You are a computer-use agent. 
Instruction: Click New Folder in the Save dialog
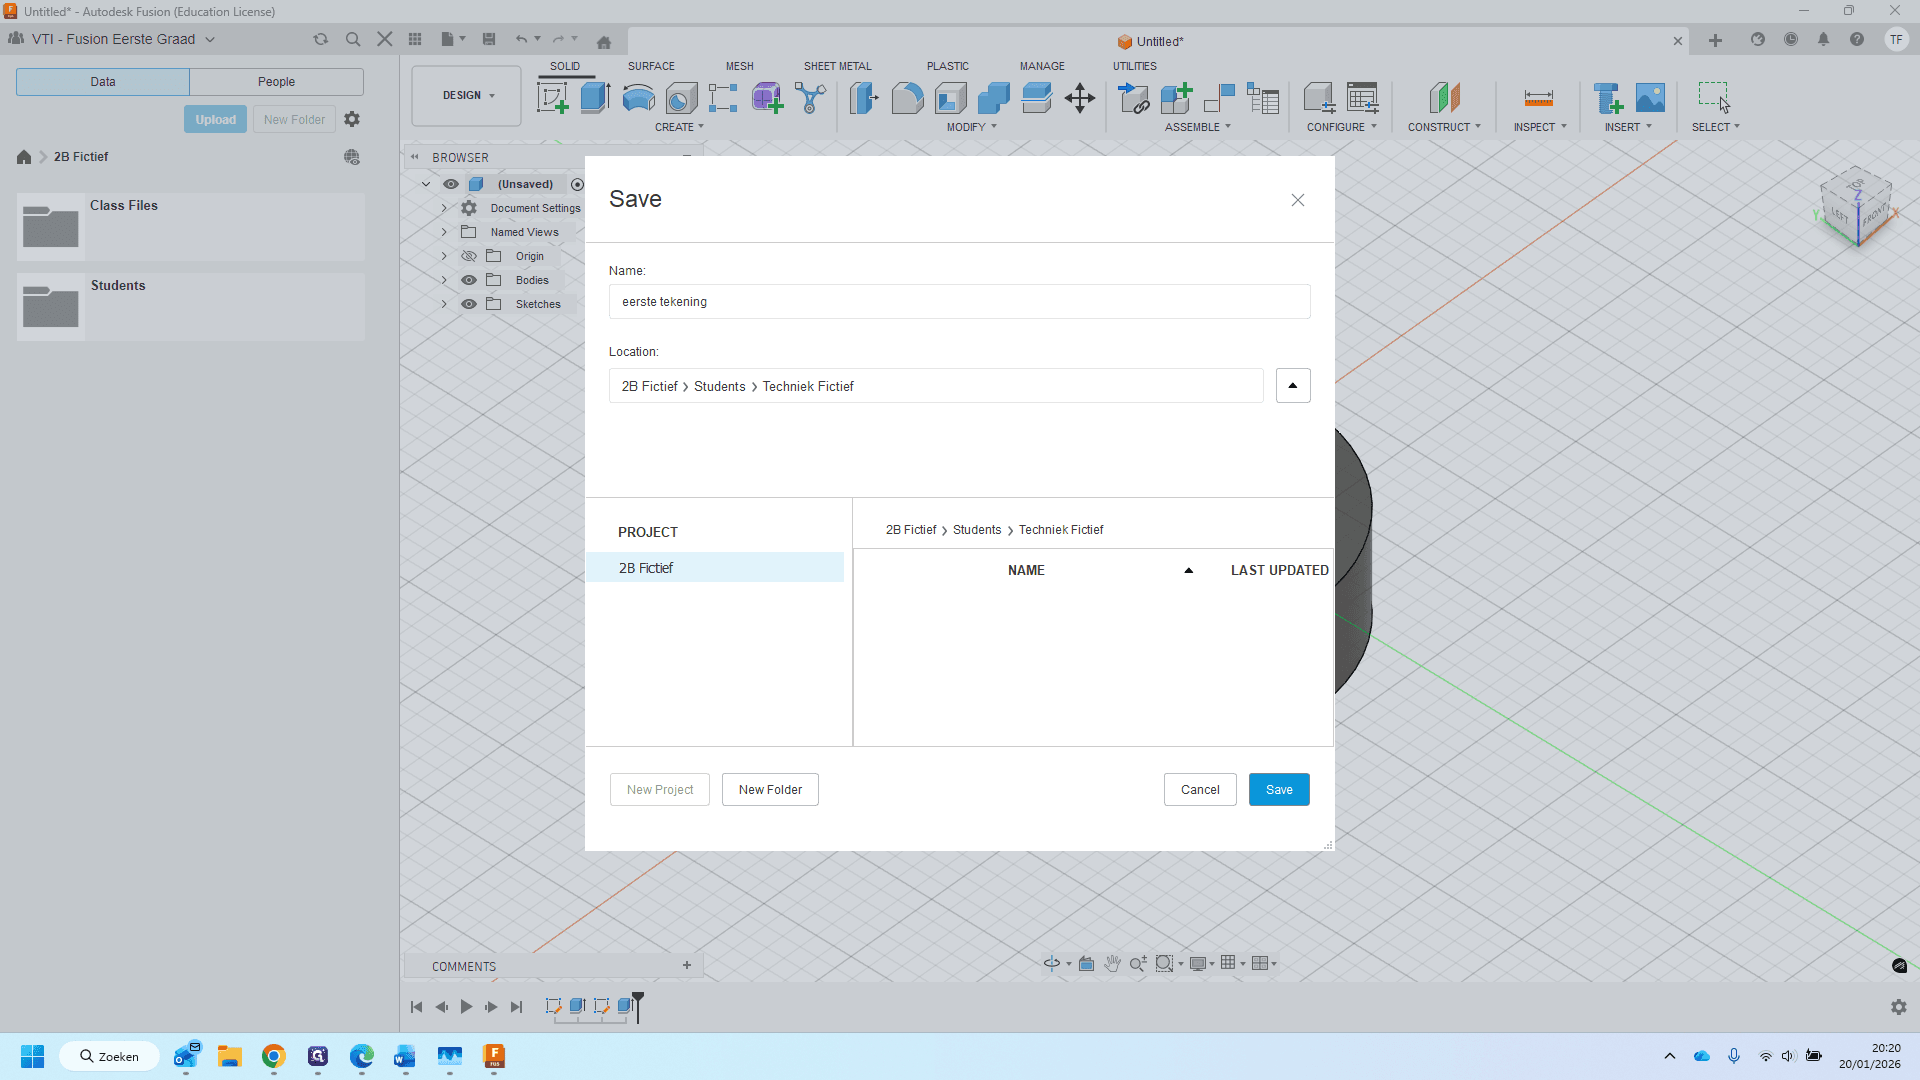click(770, 790)
